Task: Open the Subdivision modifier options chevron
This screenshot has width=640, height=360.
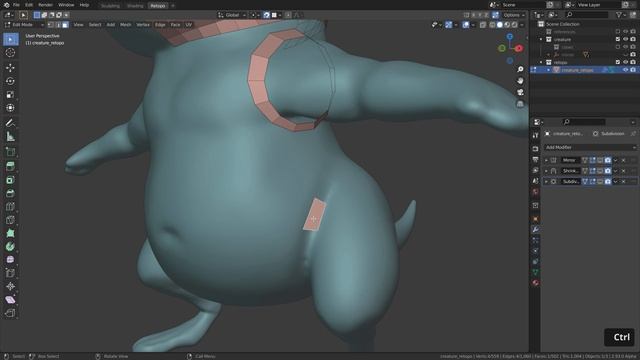Action: tap(616, 181)
